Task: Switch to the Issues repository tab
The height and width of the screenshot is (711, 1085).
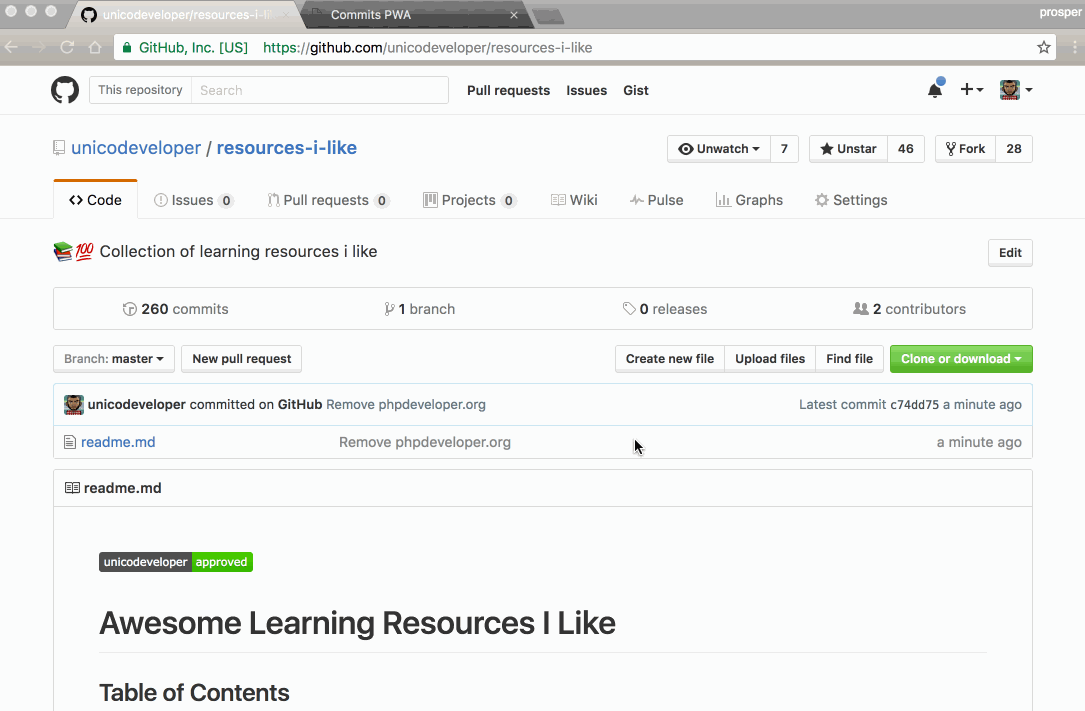Action: tap(193, 200)
